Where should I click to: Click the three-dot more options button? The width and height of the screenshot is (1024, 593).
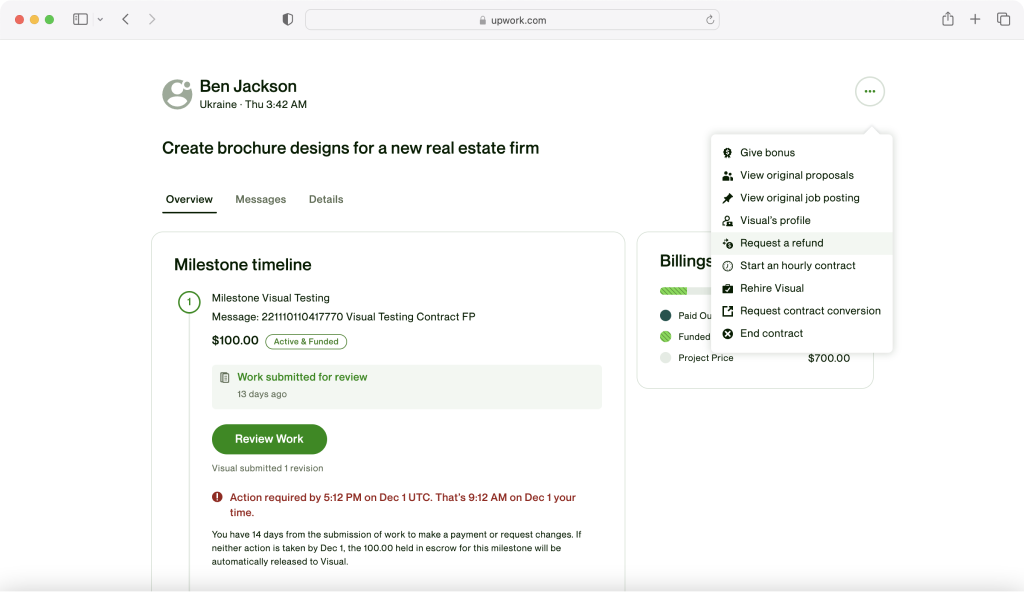pos(869,92)
